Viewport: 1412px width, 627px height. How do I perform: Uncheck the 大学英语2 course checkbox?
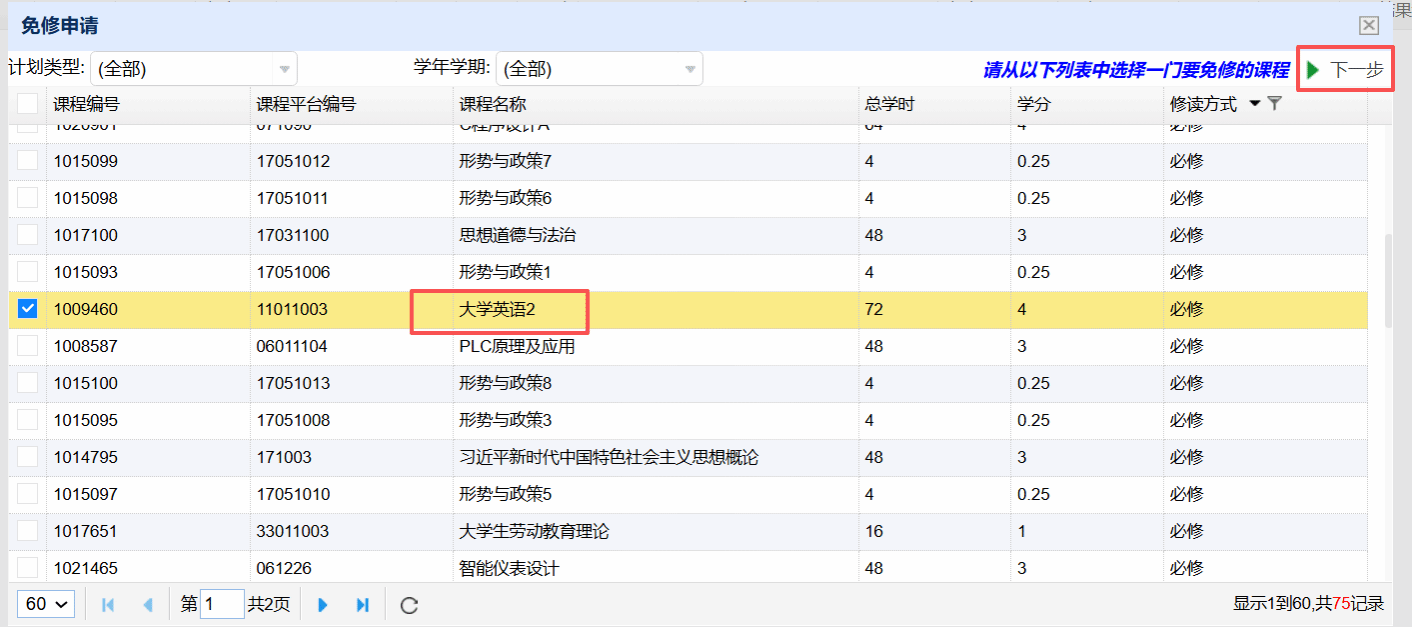pyautogui.click(x=28, y=309)
